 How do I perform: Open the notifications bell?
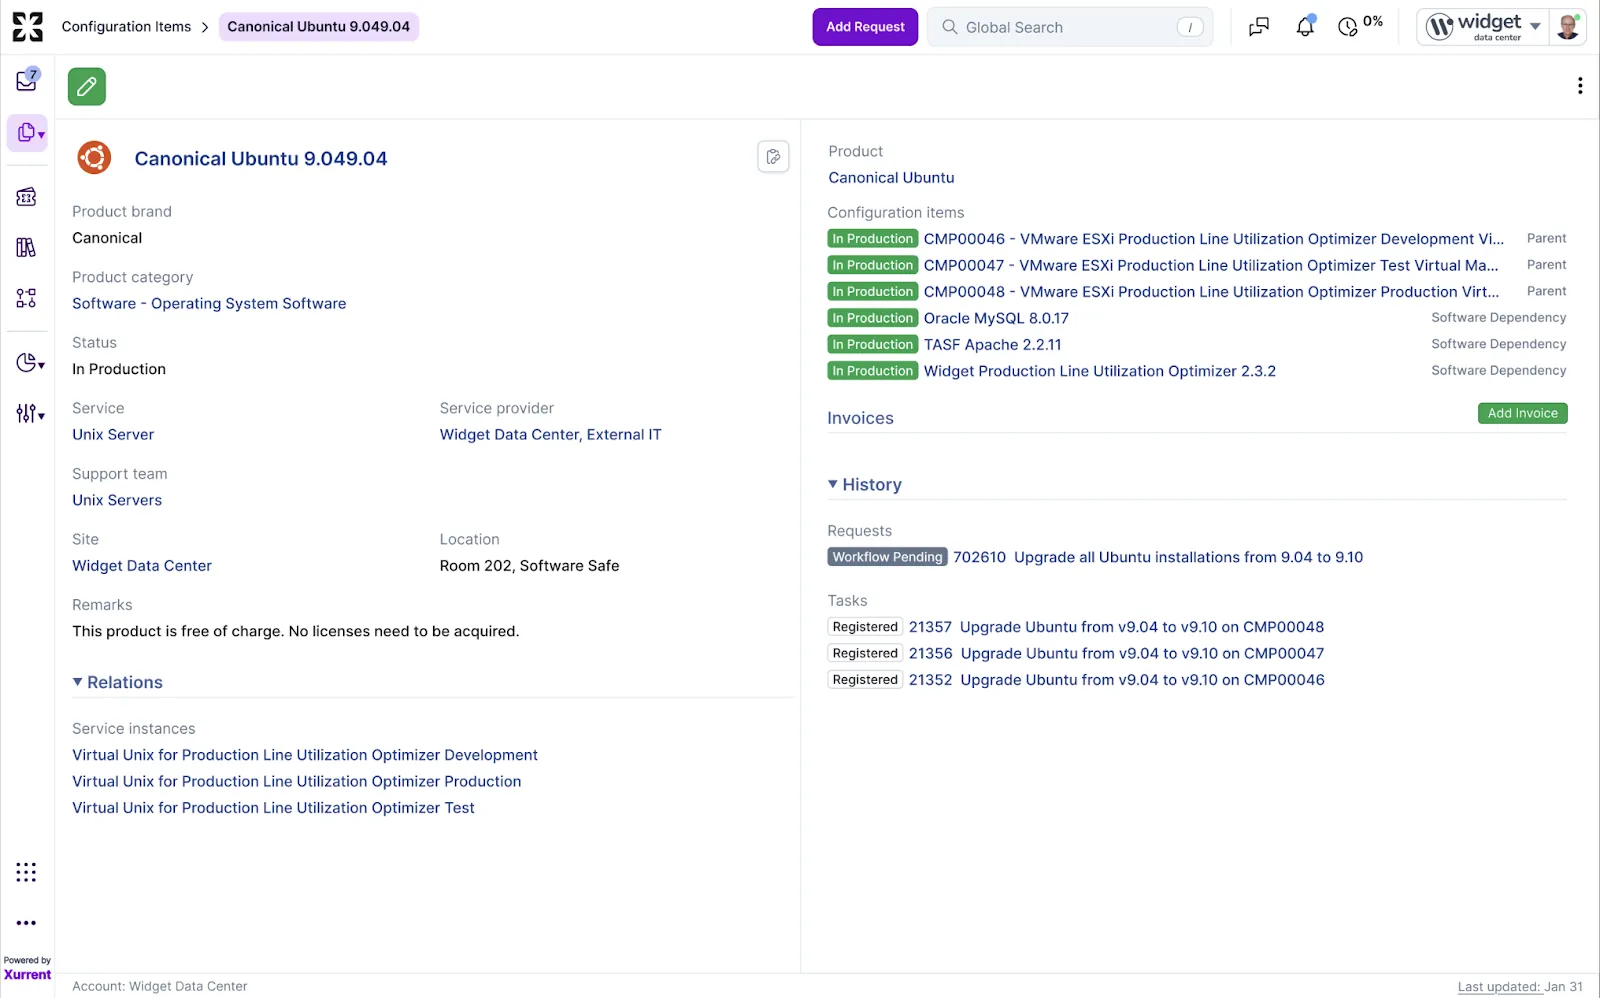coord(1305,27)
